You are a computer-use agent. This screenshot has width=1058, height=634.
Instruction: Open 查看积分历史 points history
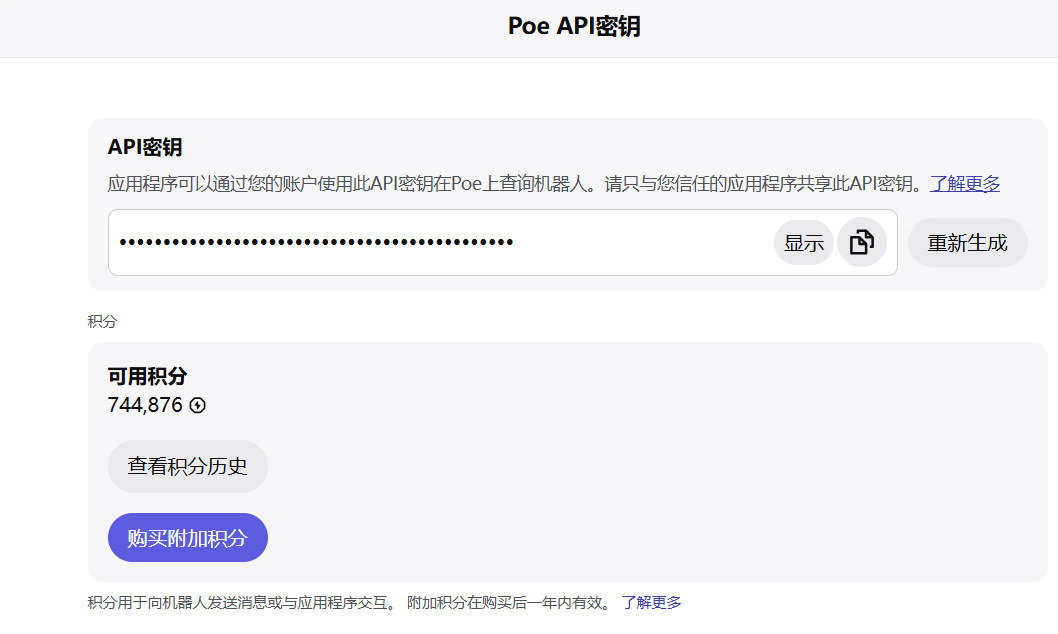[188, 466]
